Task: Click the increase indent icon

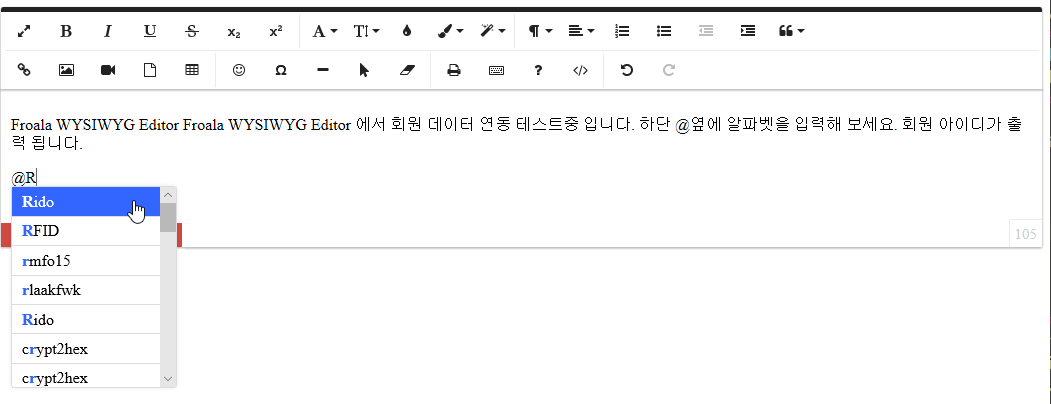Action: click(748, 31)
